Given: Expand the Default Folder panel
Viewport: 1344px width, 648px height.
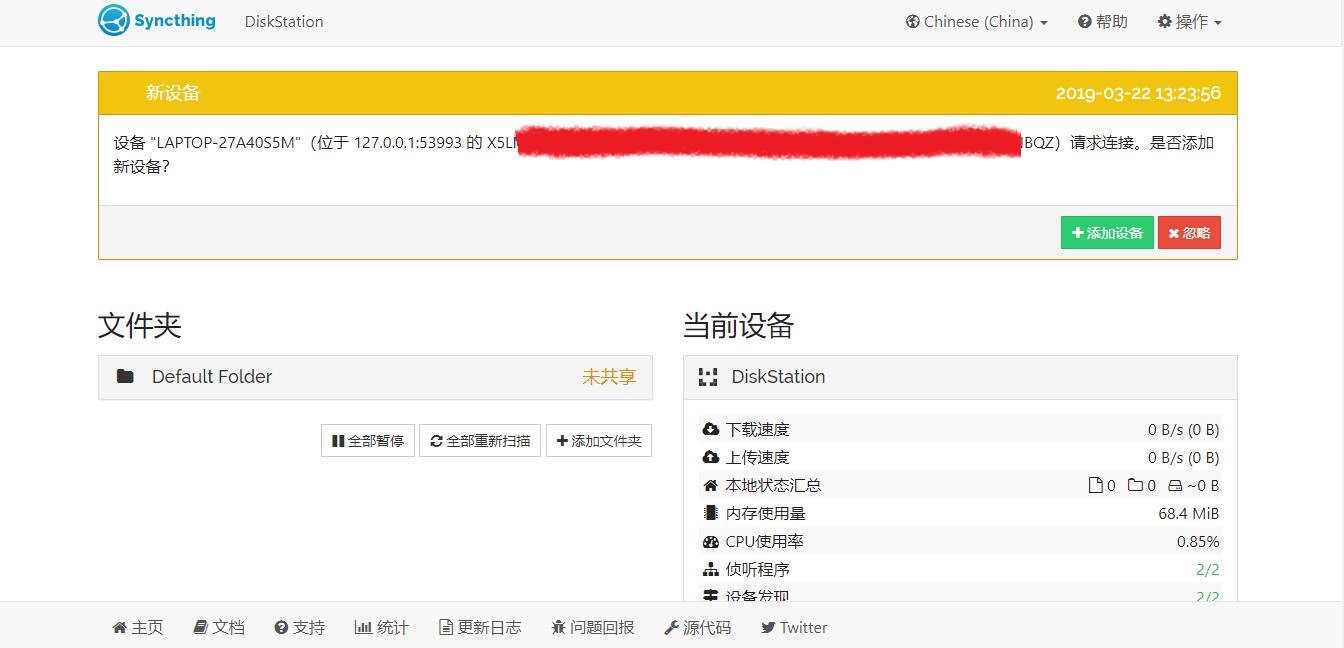Looking at the screenshot, I should point(375,377).
